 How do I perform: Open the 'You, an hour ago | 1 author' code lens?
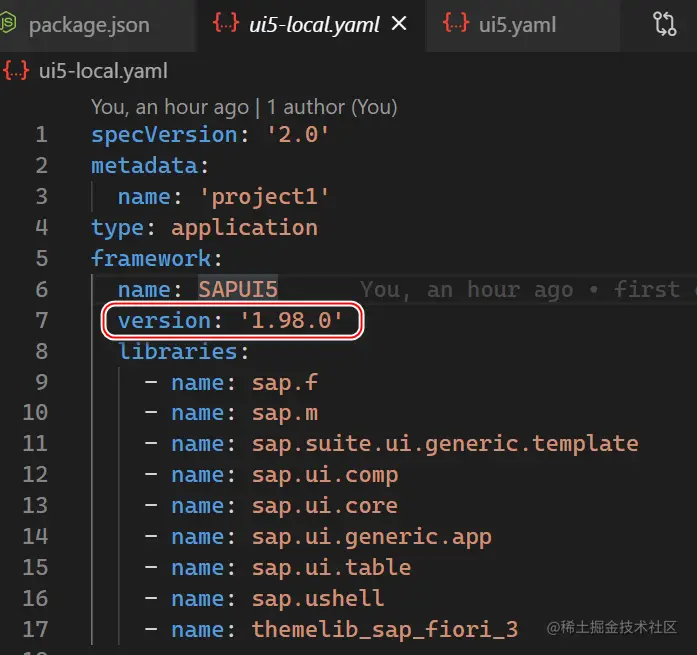[x=244, y=107]
